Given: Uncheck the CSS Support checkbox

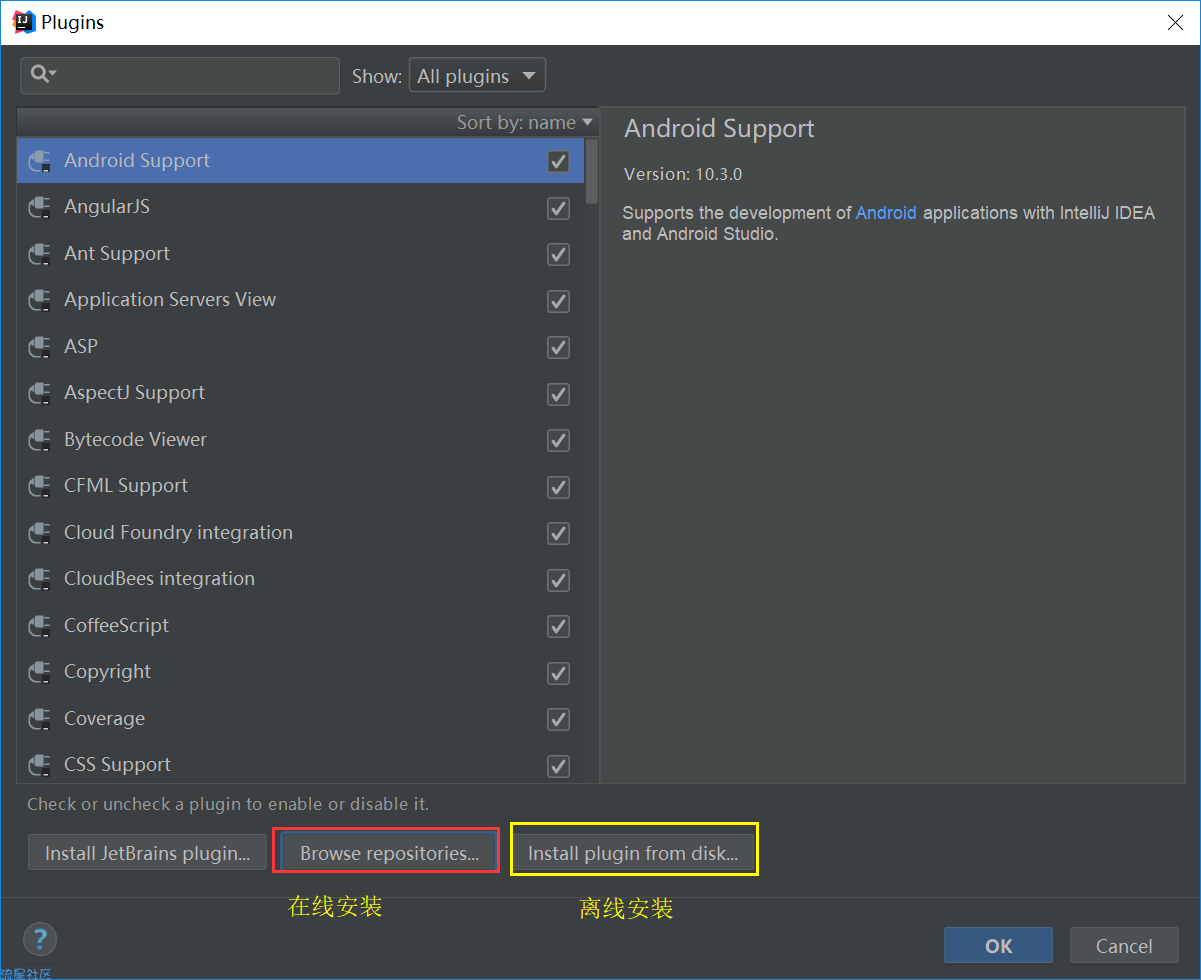Looking at the screenshot, I should point(558,766).
